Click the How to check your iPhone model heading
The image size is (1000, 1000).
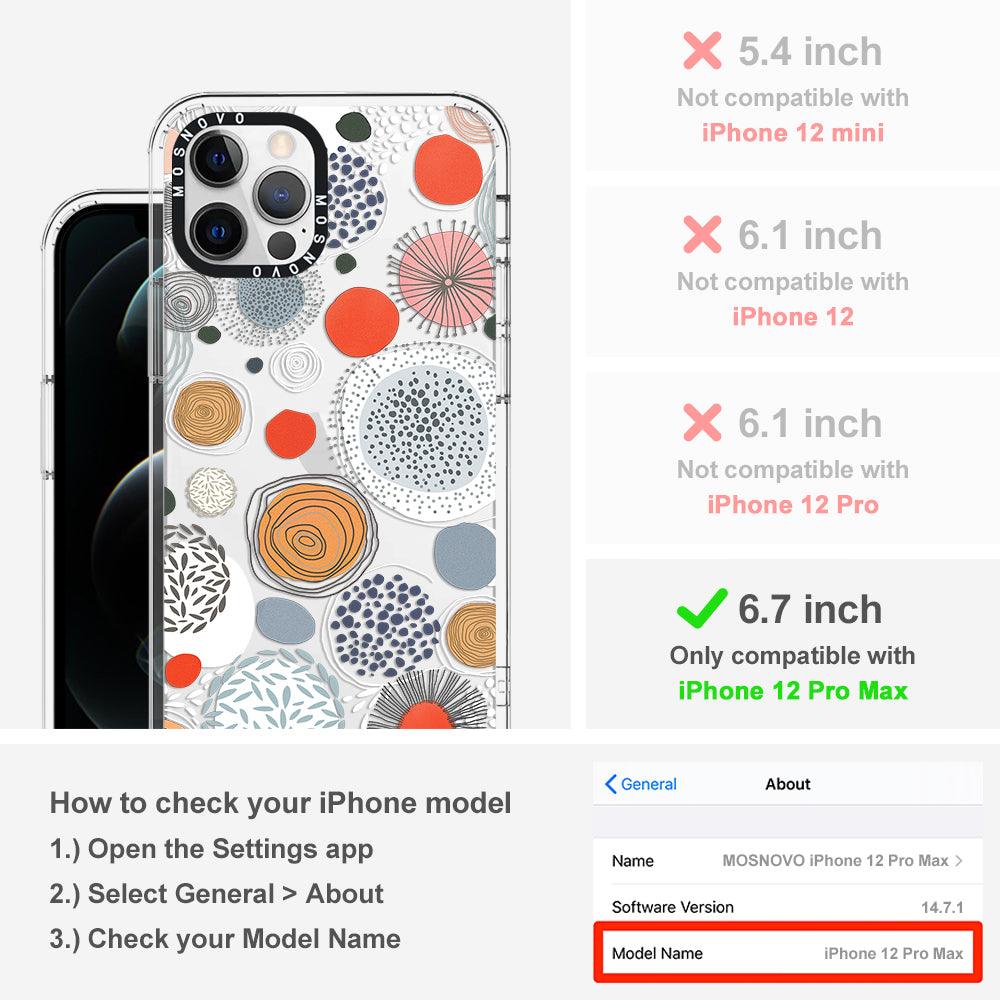(281, 802)
